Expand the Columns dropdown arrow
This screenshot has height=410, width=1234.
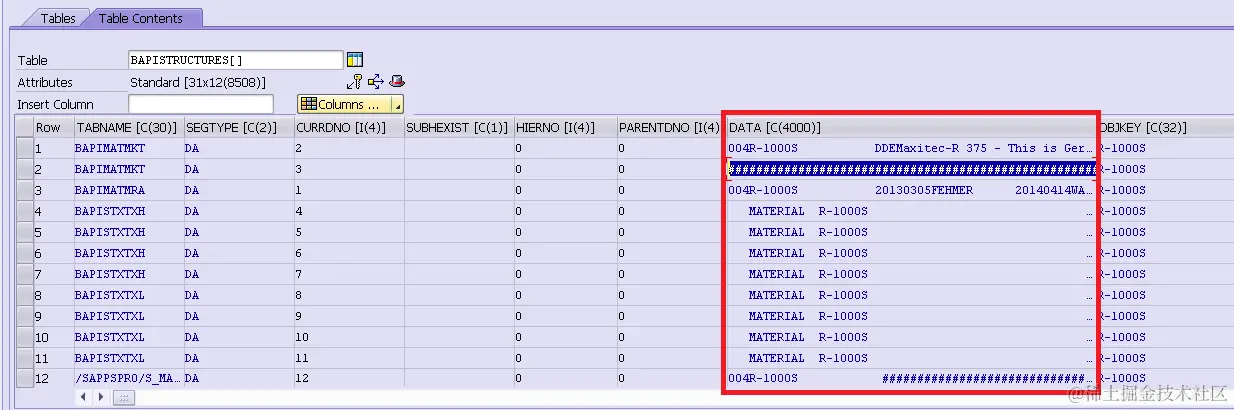tap(397, 104)
